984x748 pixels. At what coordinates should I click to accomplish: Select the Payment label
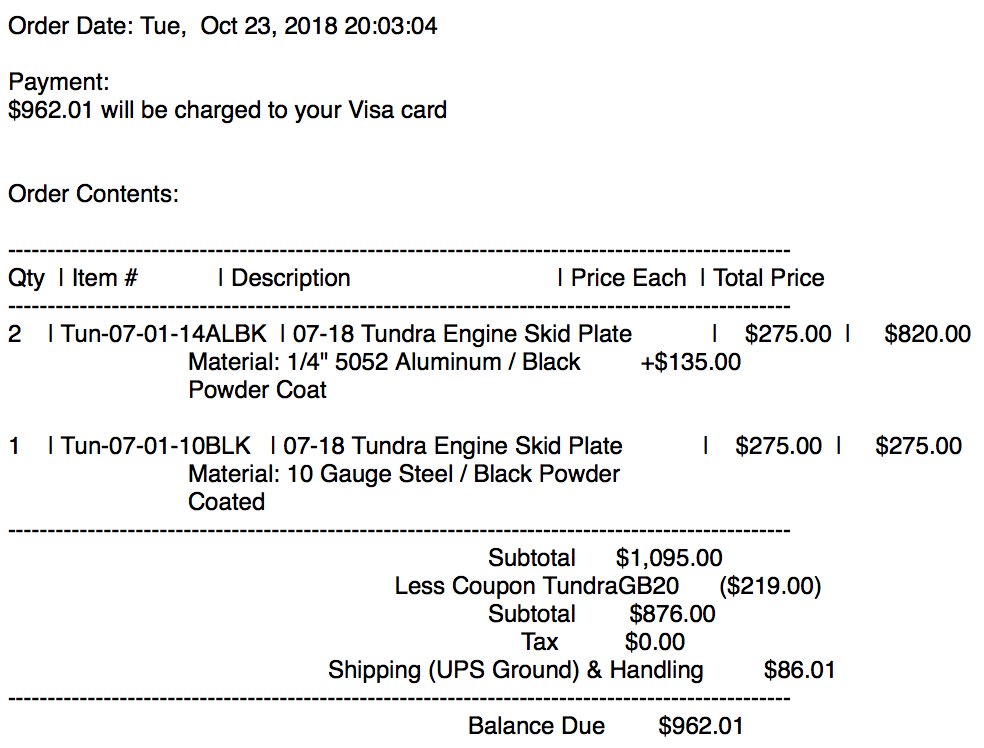(x=59, y=83)
